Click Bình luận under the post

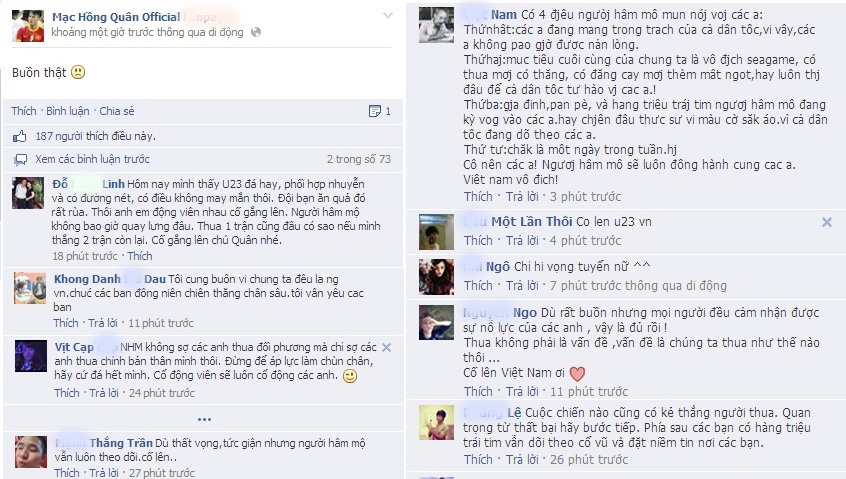tap(67, 111)
